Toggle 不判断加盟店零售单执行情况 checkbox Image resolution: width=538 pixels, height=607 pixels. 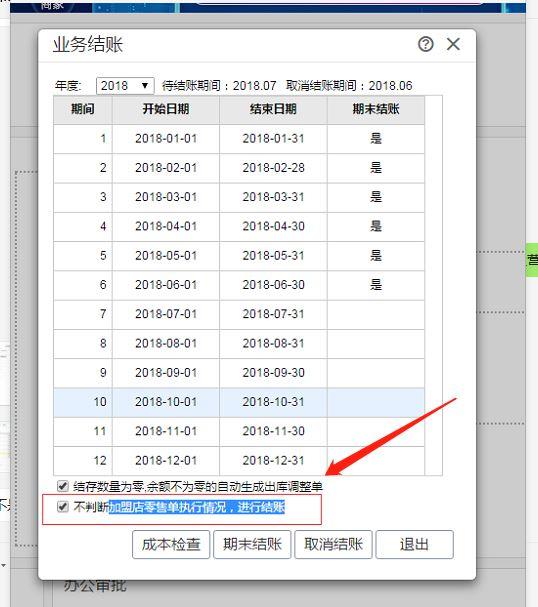point(62,506)
